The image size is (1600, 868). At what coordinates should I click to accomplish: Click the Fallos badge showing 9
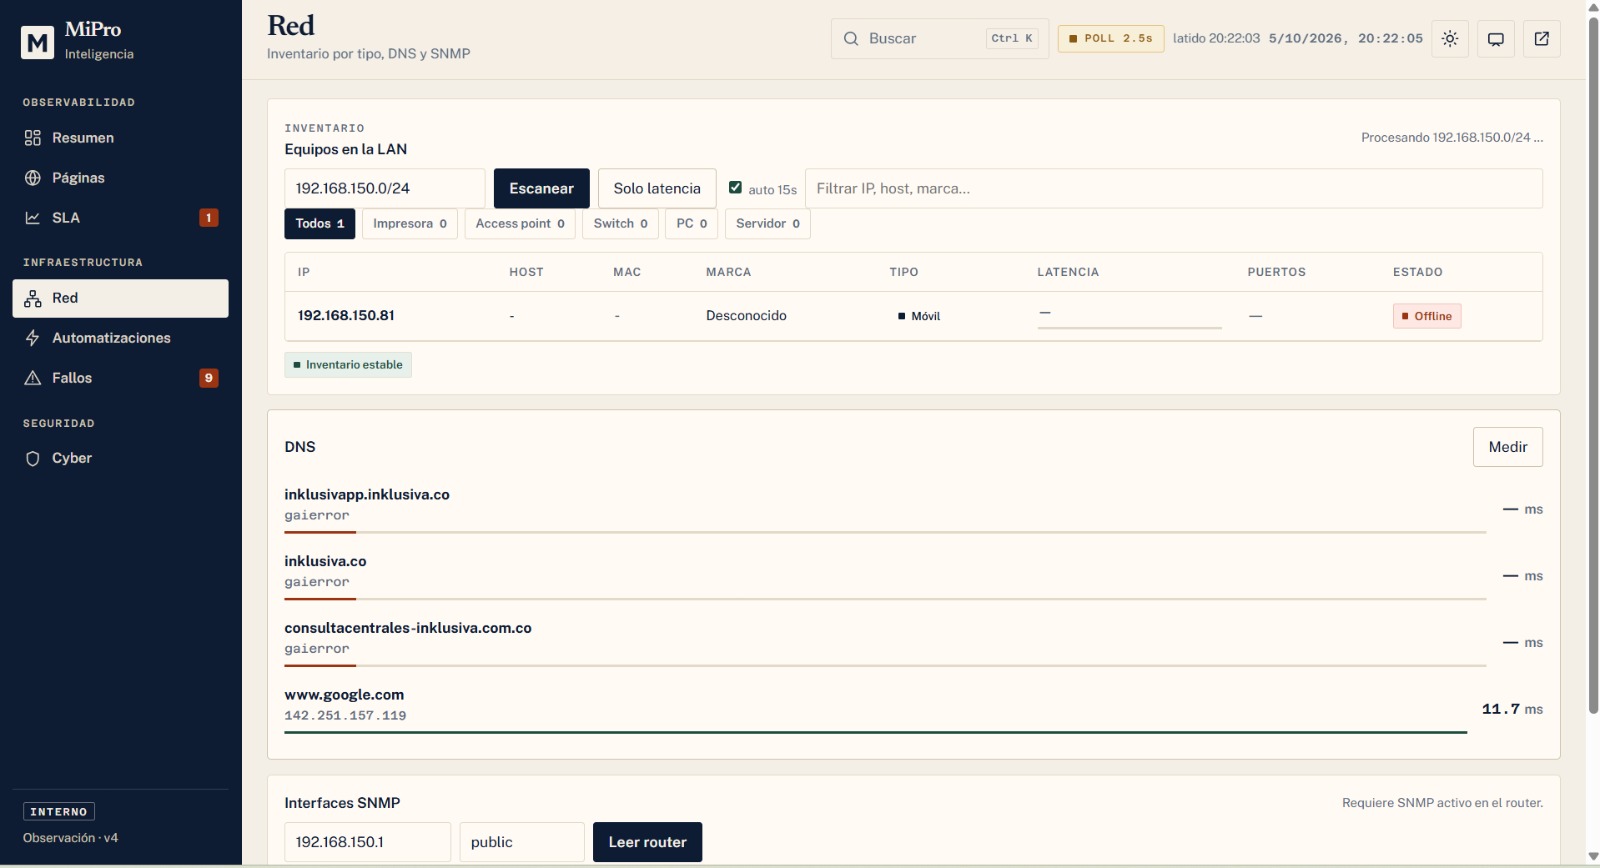209,378
